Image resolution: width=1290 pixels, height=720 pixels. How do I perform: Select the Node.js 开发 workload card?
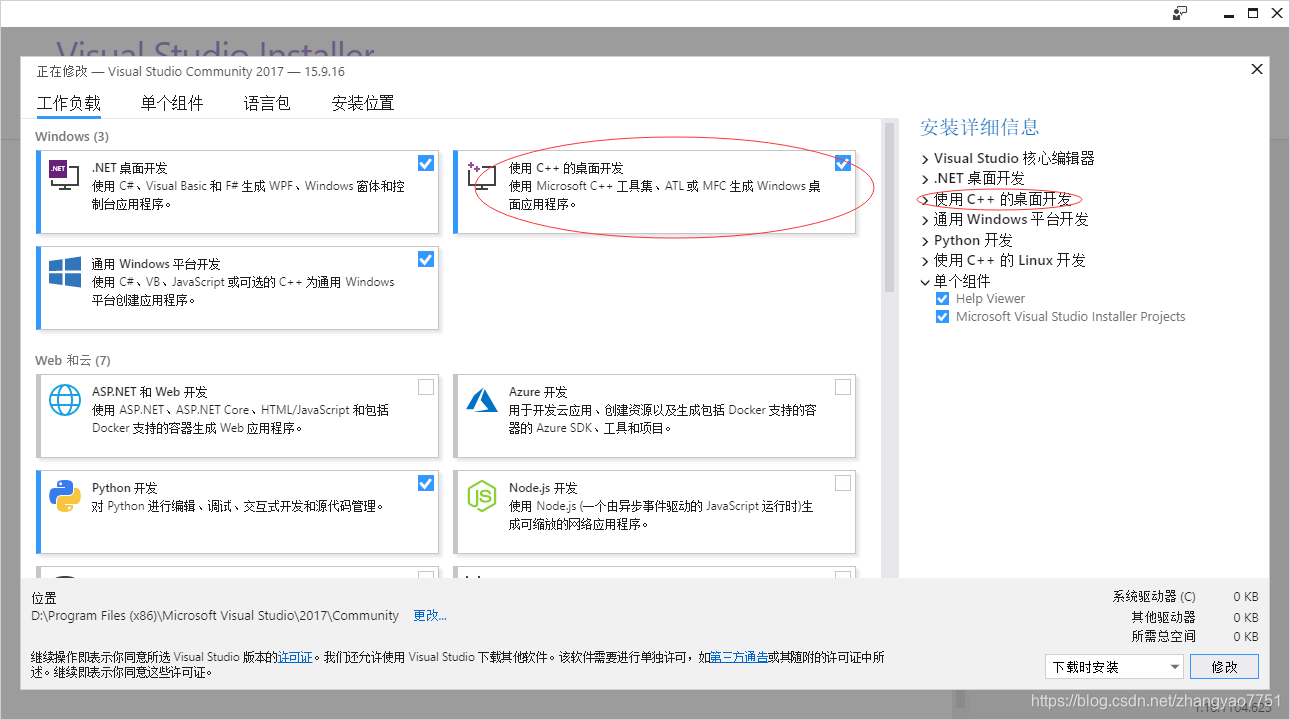[x=655, y=512]
